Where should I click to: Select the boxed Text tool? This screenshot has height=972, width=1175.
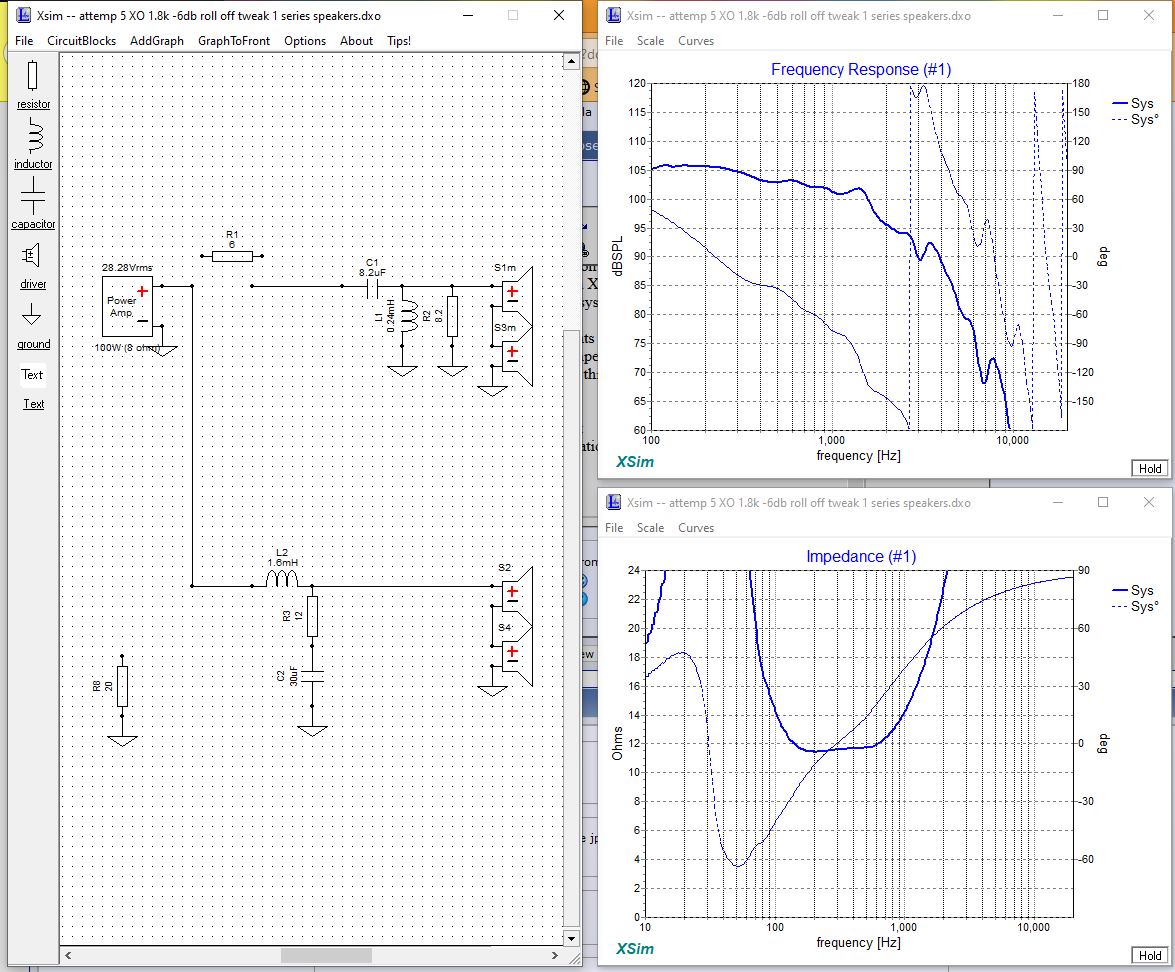[32, 374]
